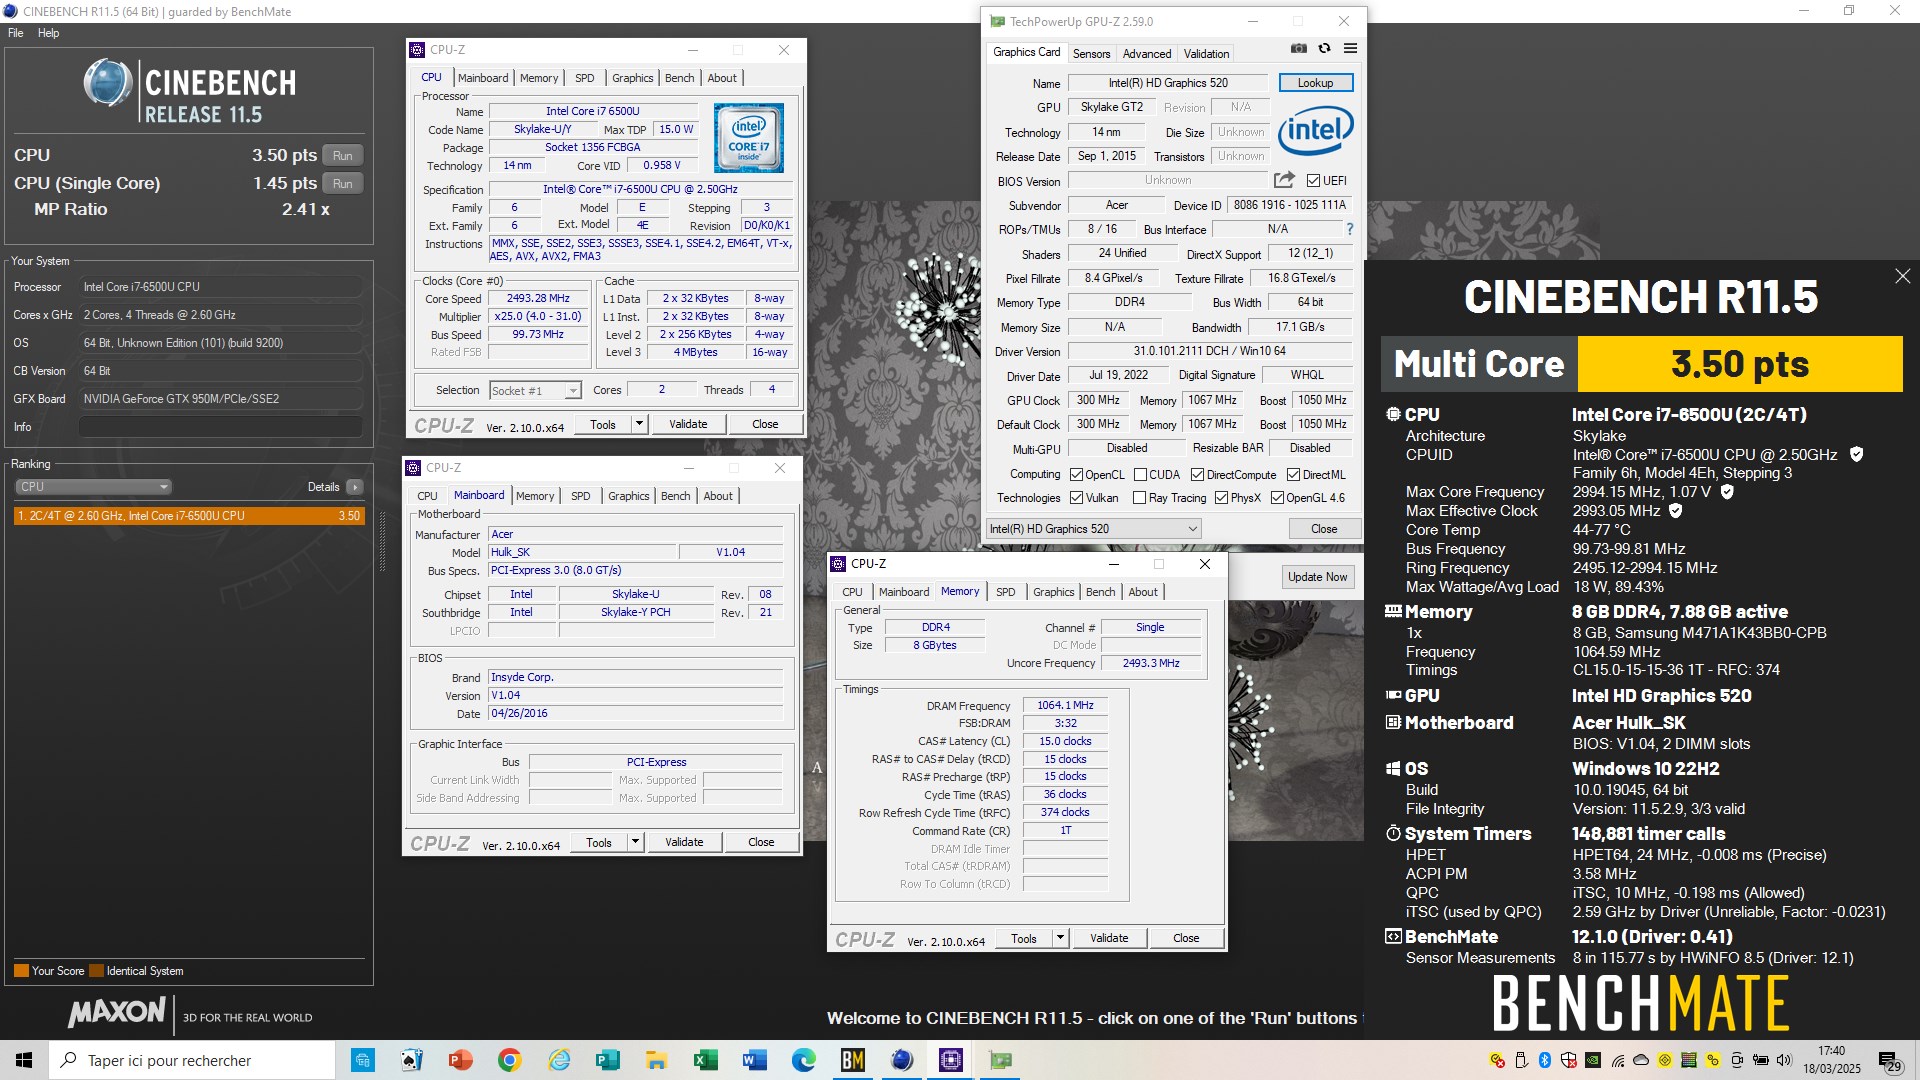Click Validate in the CPU-Z Memory window
This screenshot has width=1920, height=1080.
point(1108,938)
